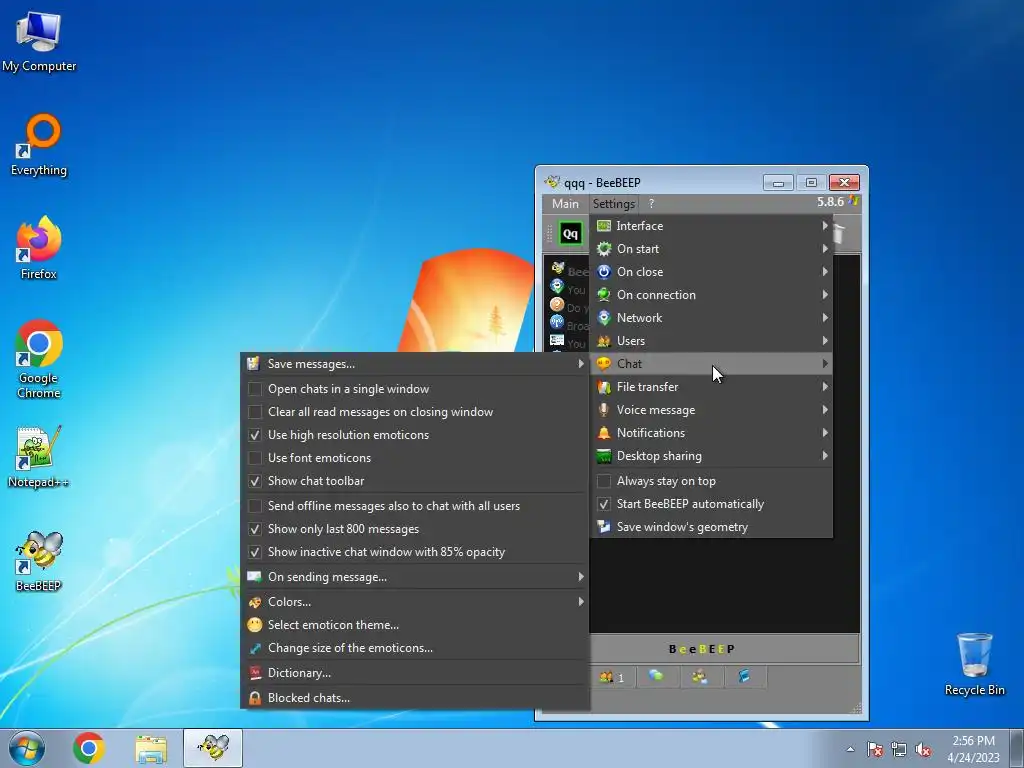Click the Qq user avatar in BeeBEEP toolbar
The width and height of the screenshot is (1024, 768).
571,234
